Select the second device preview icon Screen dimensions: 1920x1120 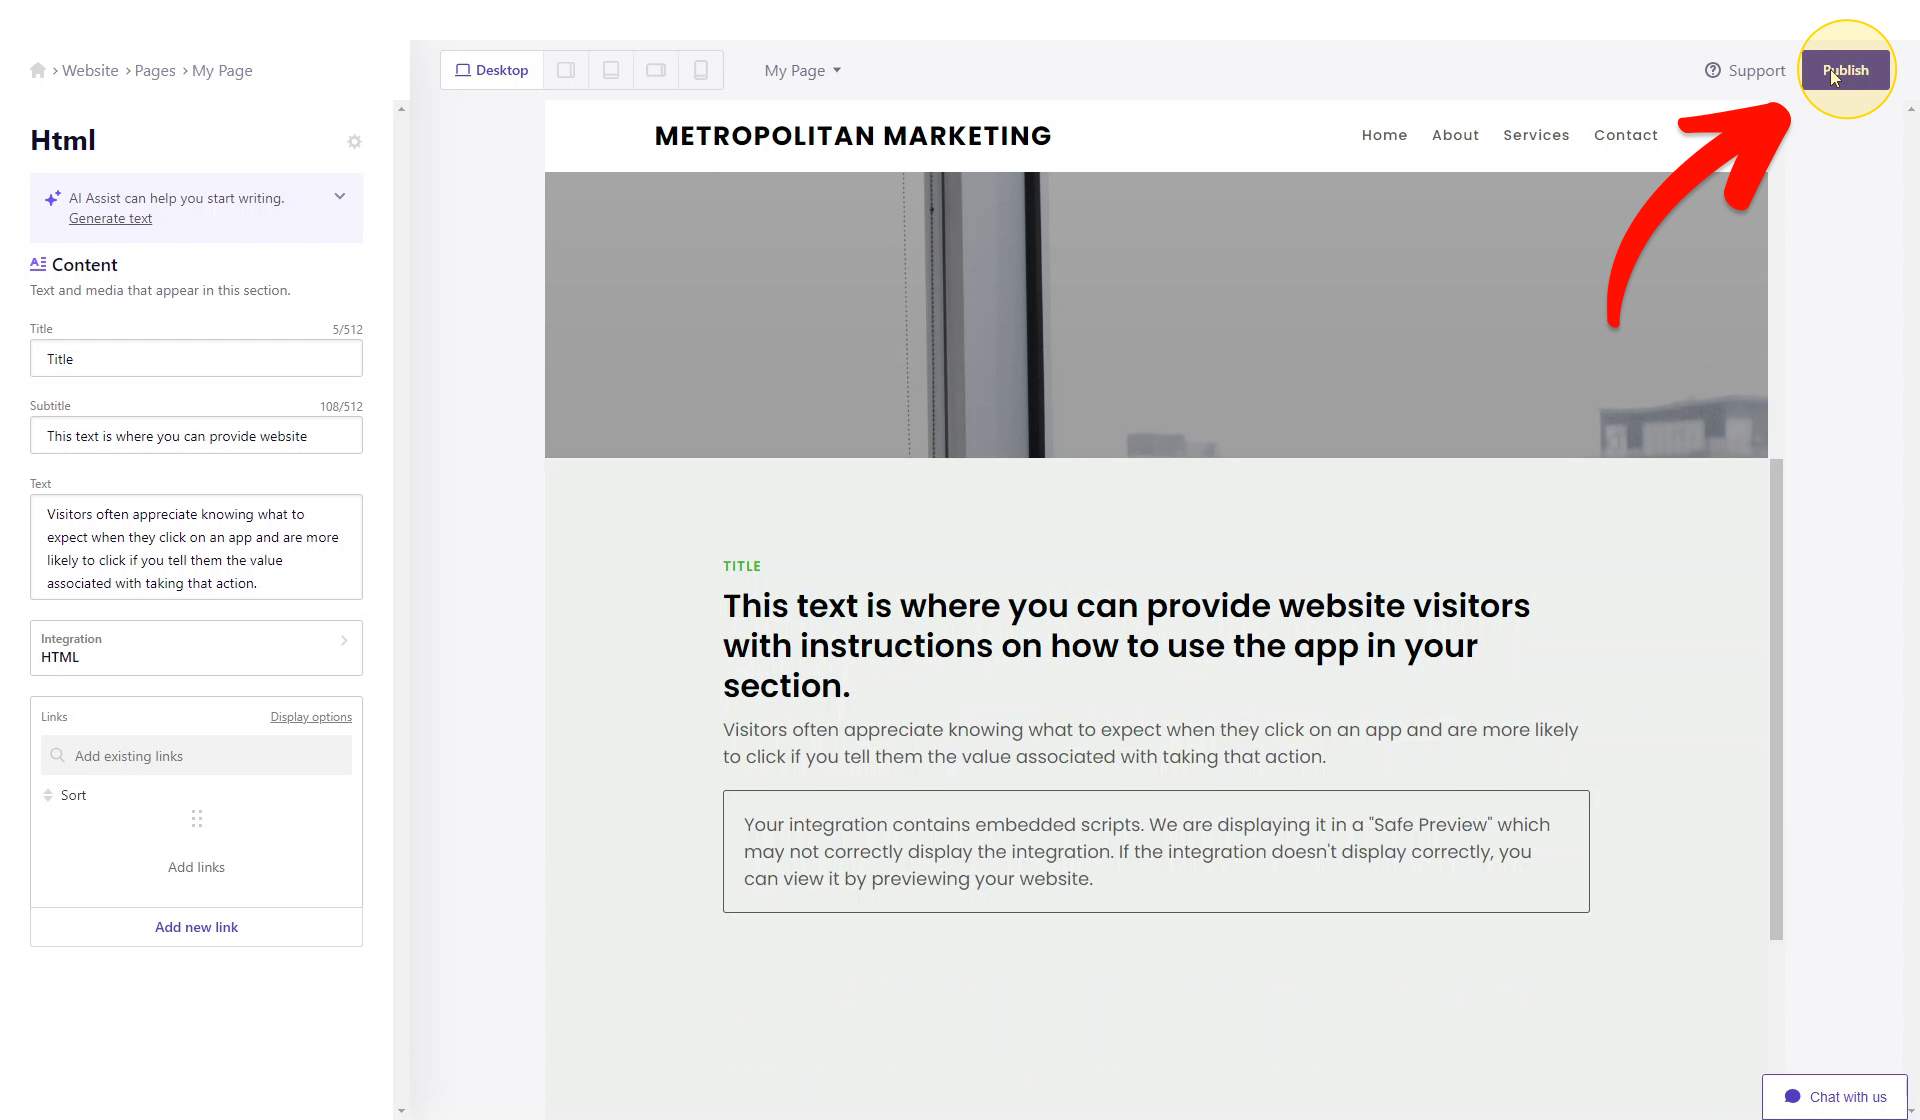[566, 70]
